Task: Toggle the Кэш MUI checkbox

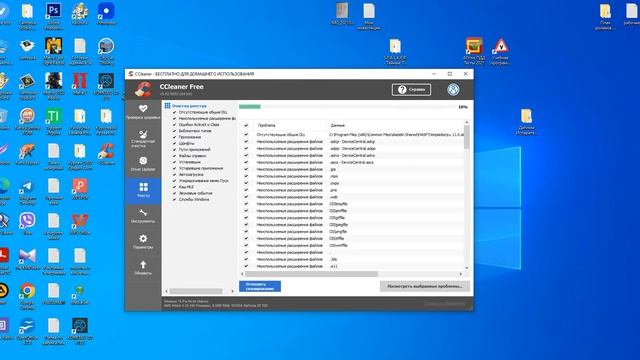Action: 174,187
